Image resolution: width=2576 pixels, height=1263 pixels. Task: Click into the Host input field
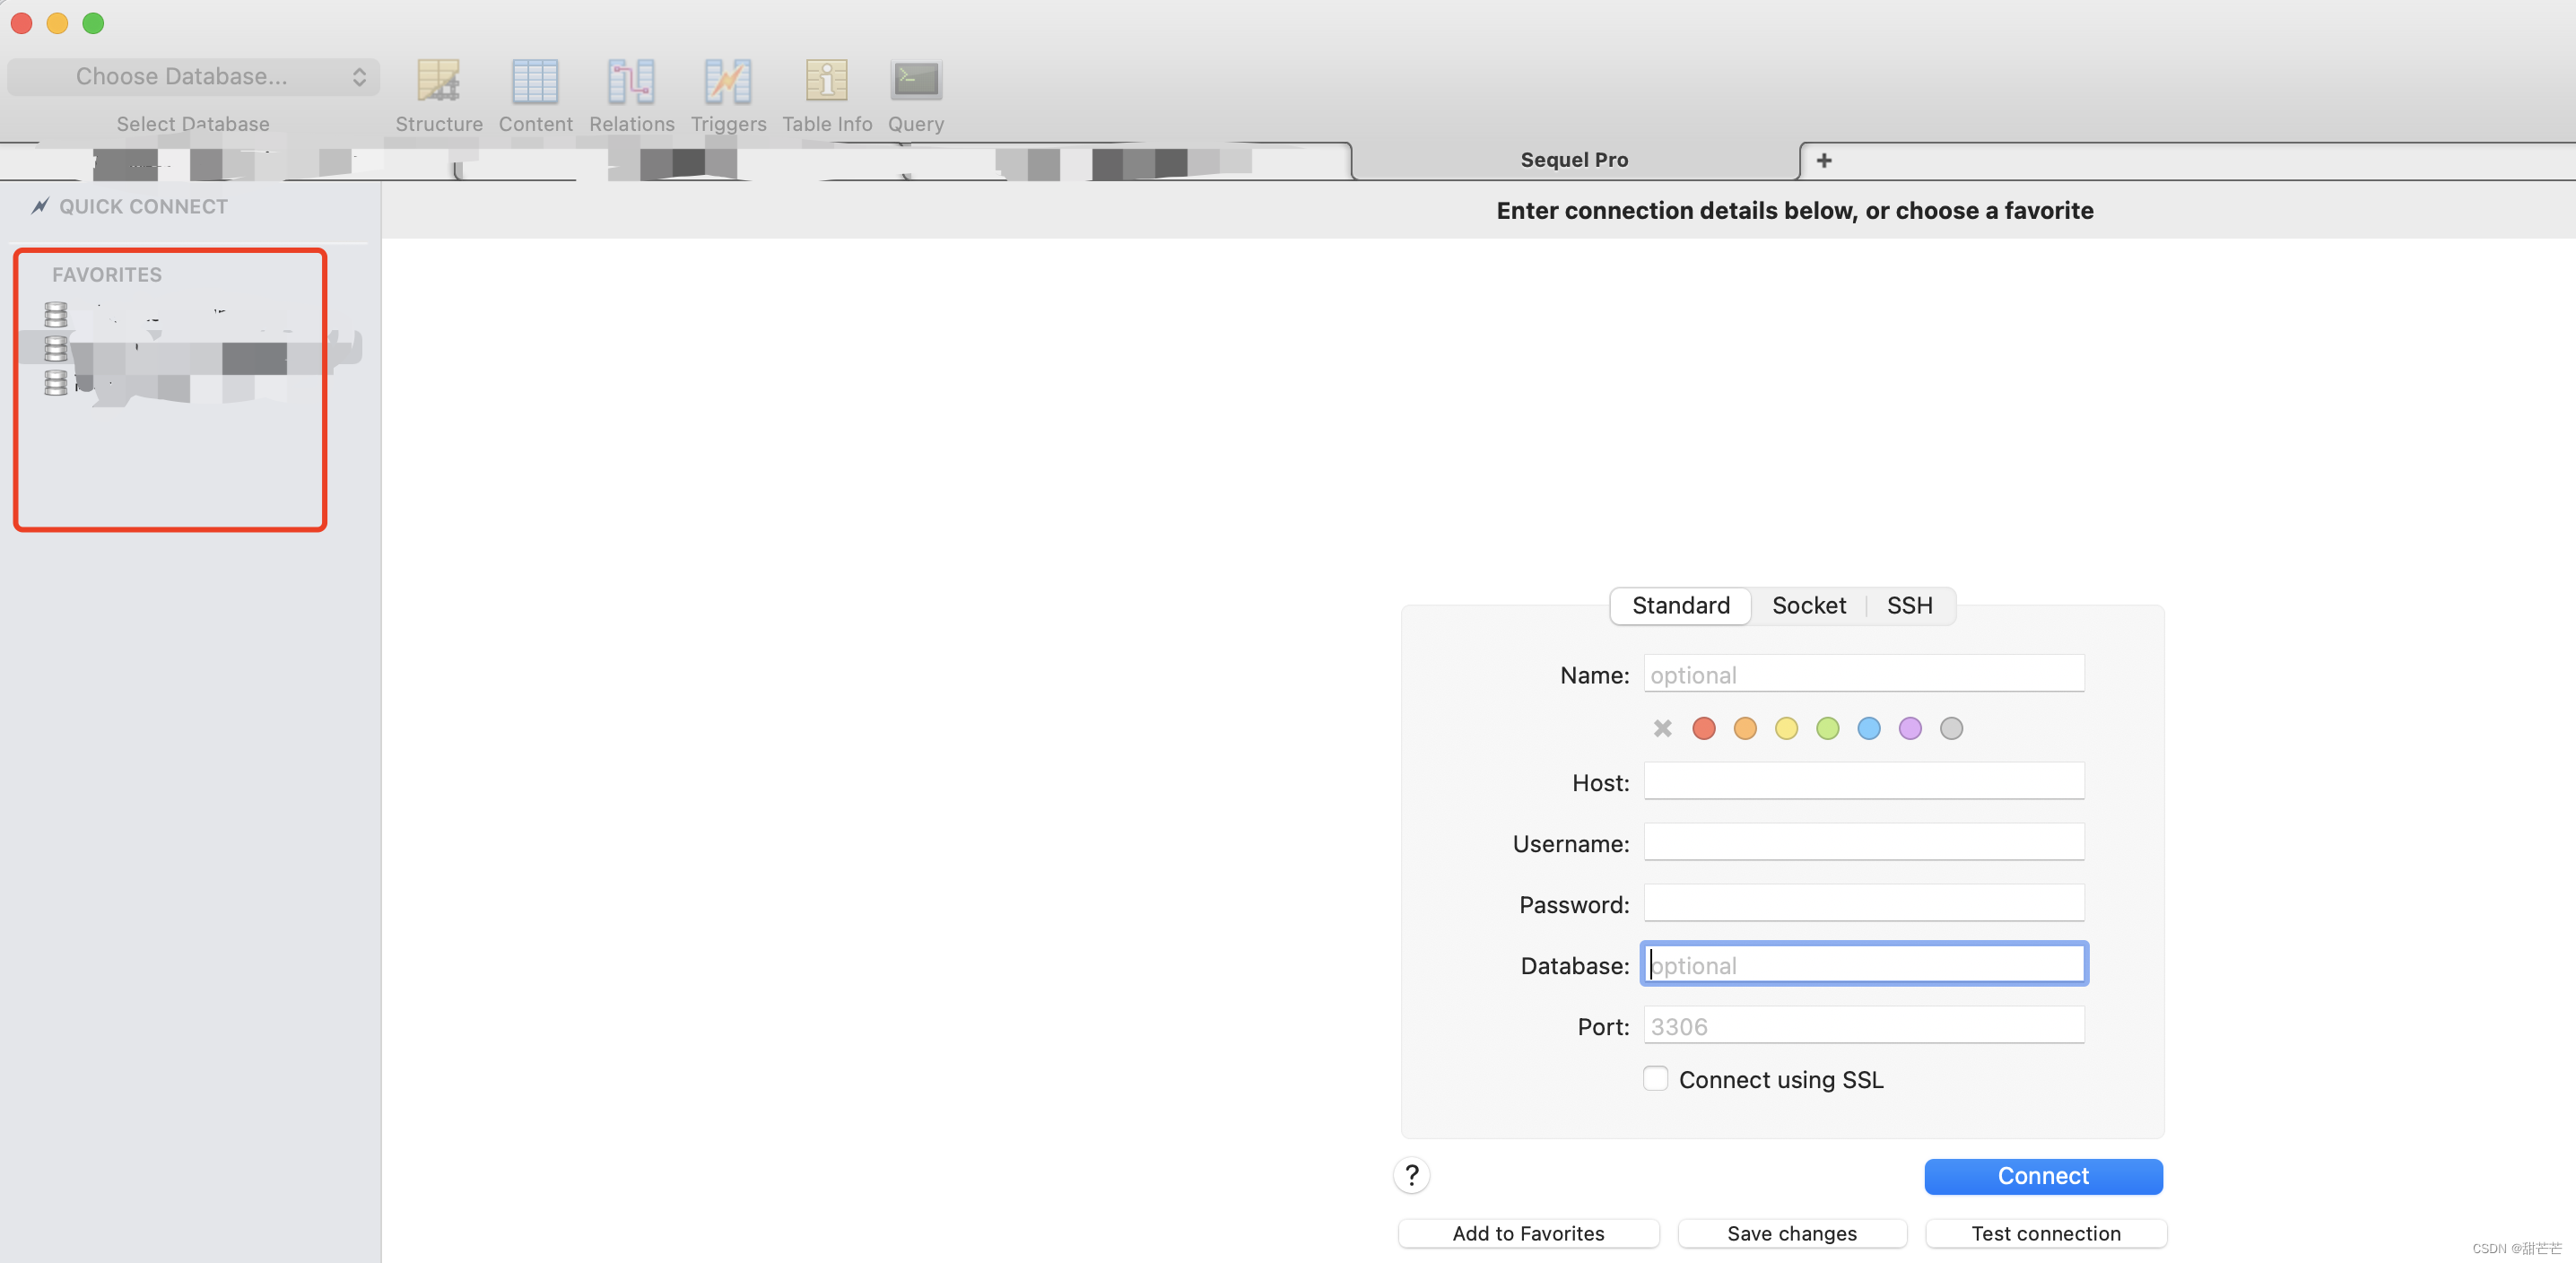point(1863,781)
